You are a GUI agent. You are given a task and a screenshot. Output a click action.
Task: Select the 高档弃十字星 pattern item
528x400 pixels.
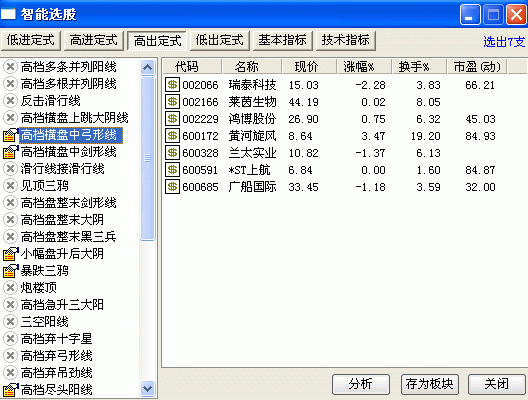[57, 339]
